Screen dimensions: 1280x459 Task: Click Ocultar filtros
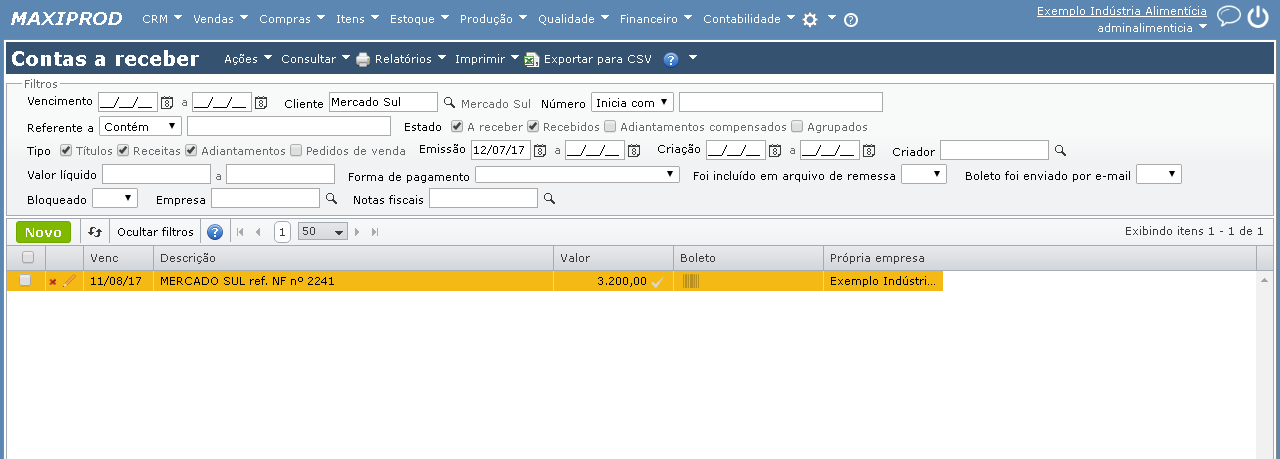pyautogui.click(x=155, y=232)
